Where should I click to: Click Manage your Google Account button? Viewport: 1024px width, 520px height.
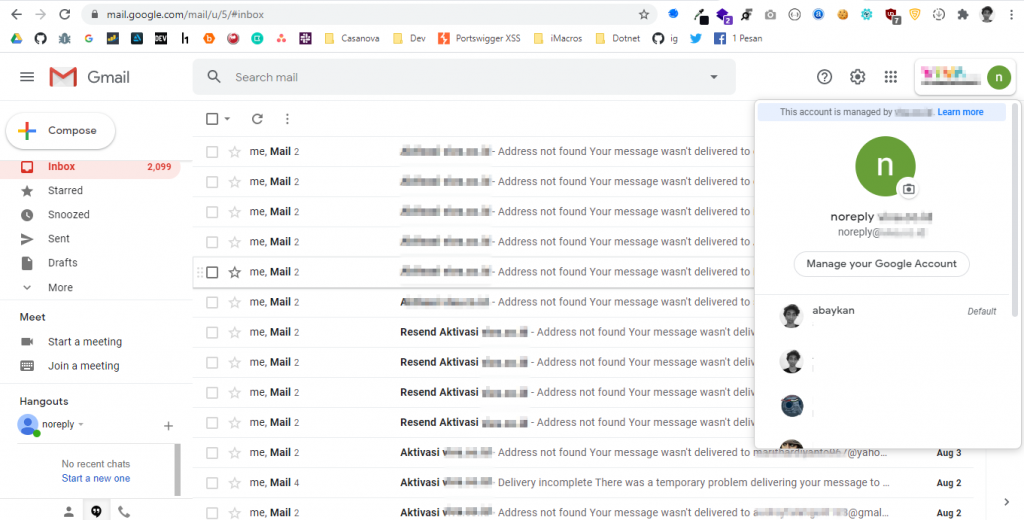pos(881,264)
